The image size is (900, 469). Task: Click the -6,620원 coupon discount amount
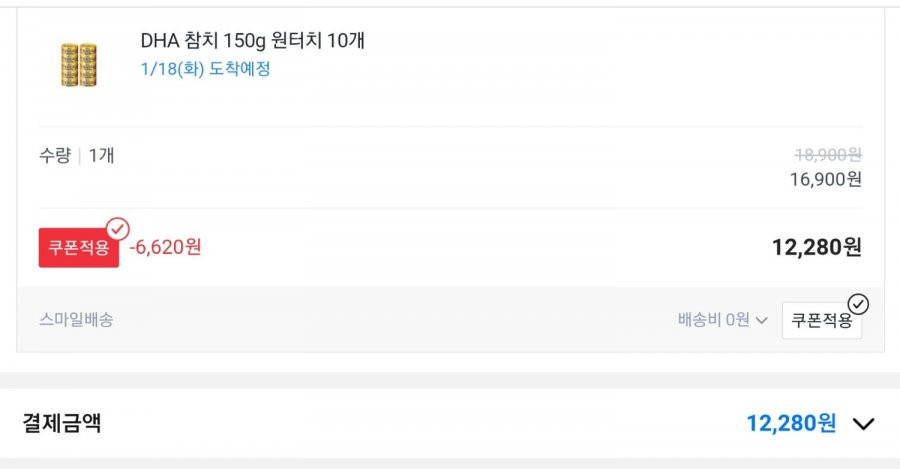[x=165, y=247]
